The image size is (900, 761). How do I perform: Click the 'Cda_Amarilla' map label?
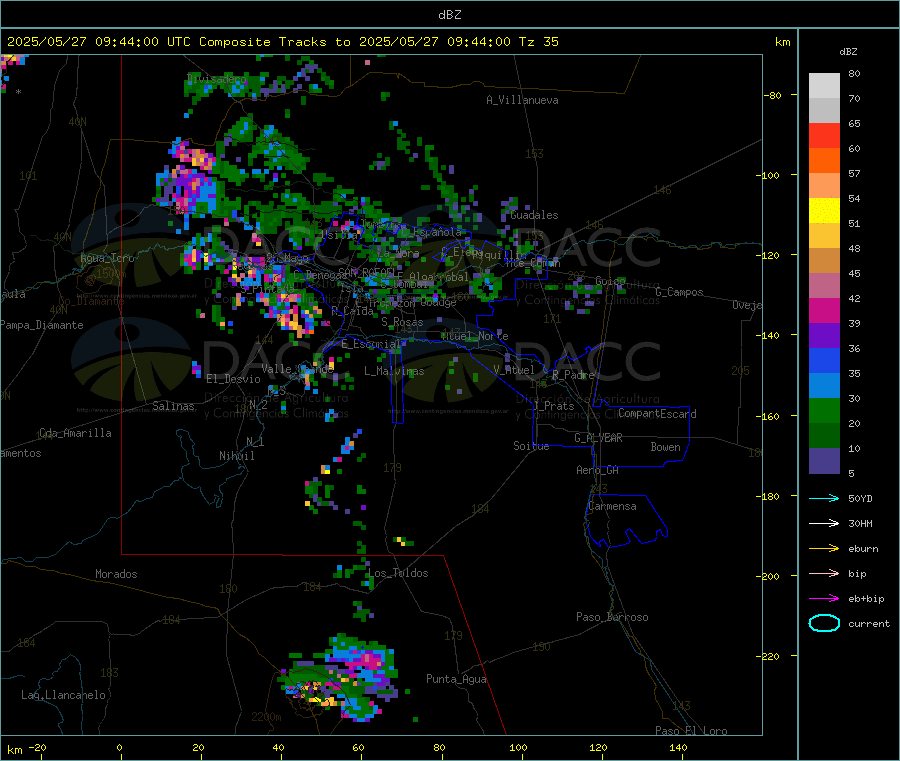75,433
